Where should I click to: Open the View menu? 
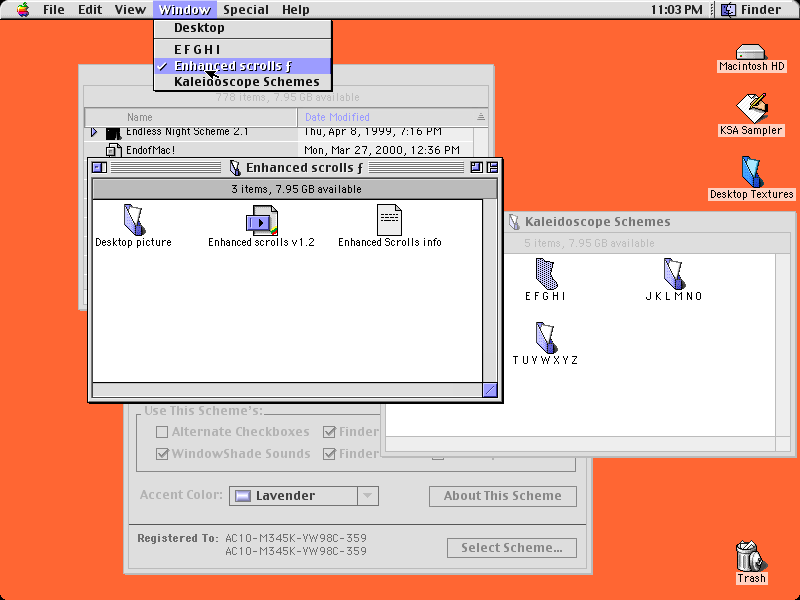[130, 10]
